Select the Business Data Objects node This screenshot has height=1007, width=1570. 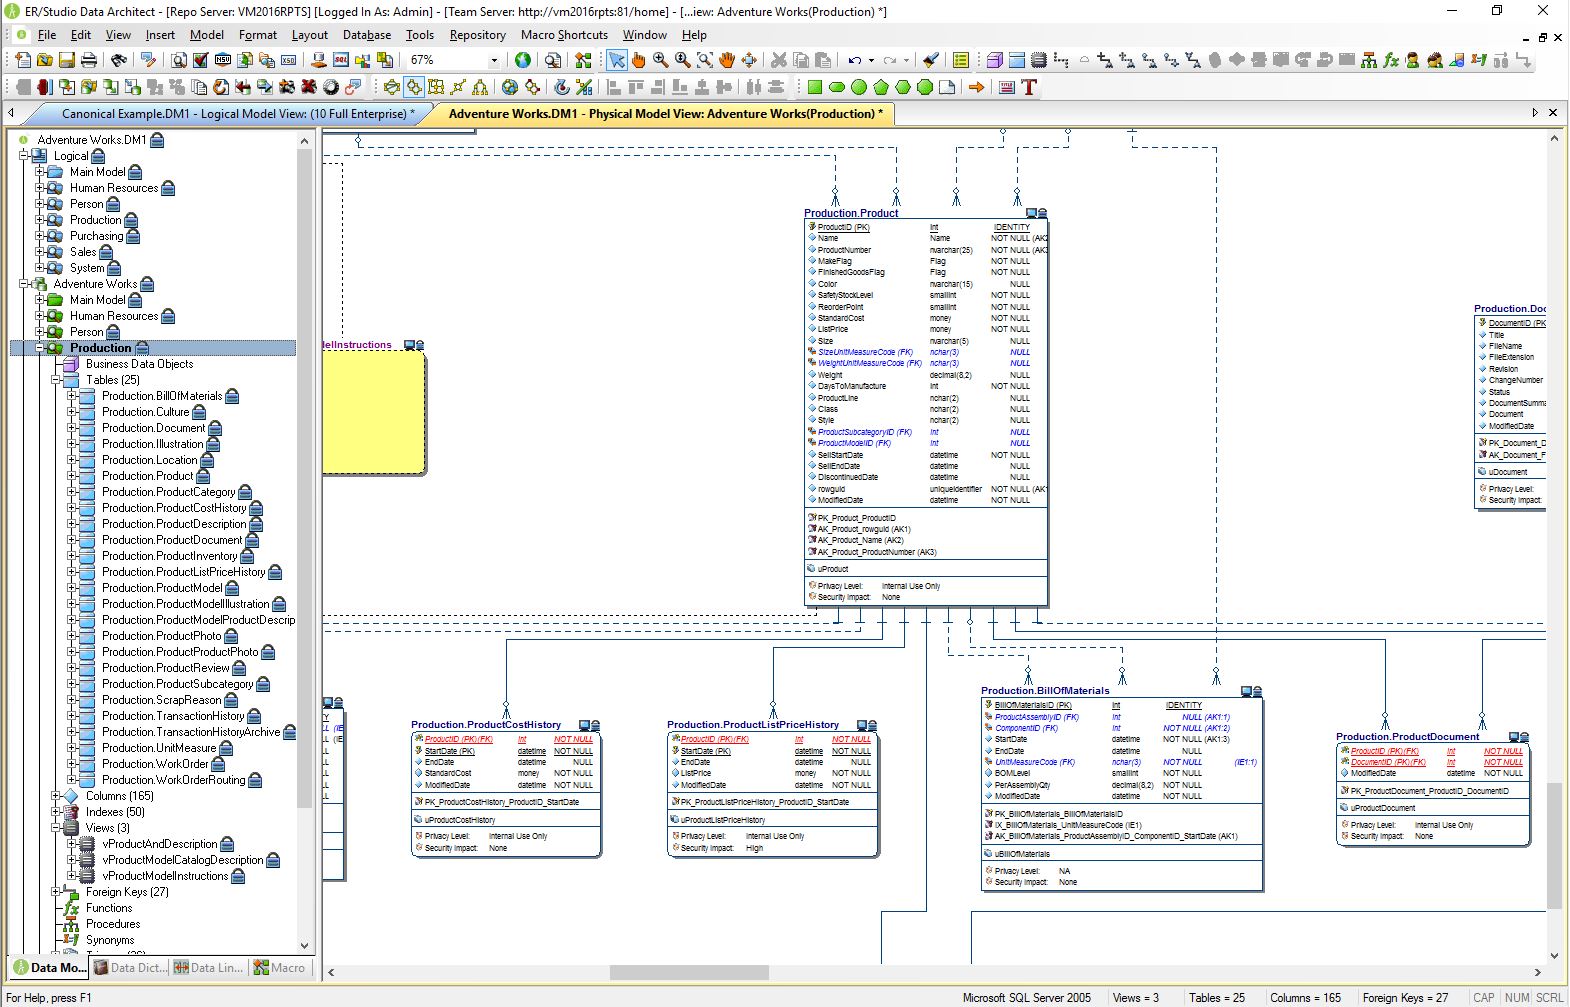(139, 364)
